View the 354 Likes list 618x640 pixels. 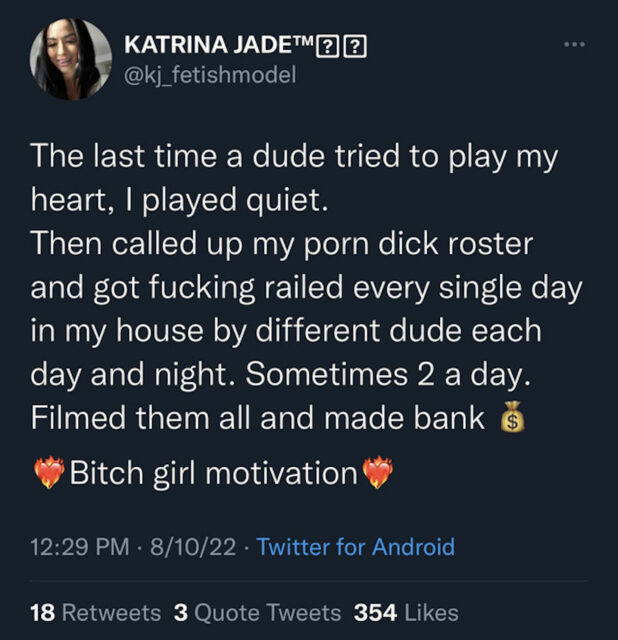pyautogui.click(x=406, y=613)
